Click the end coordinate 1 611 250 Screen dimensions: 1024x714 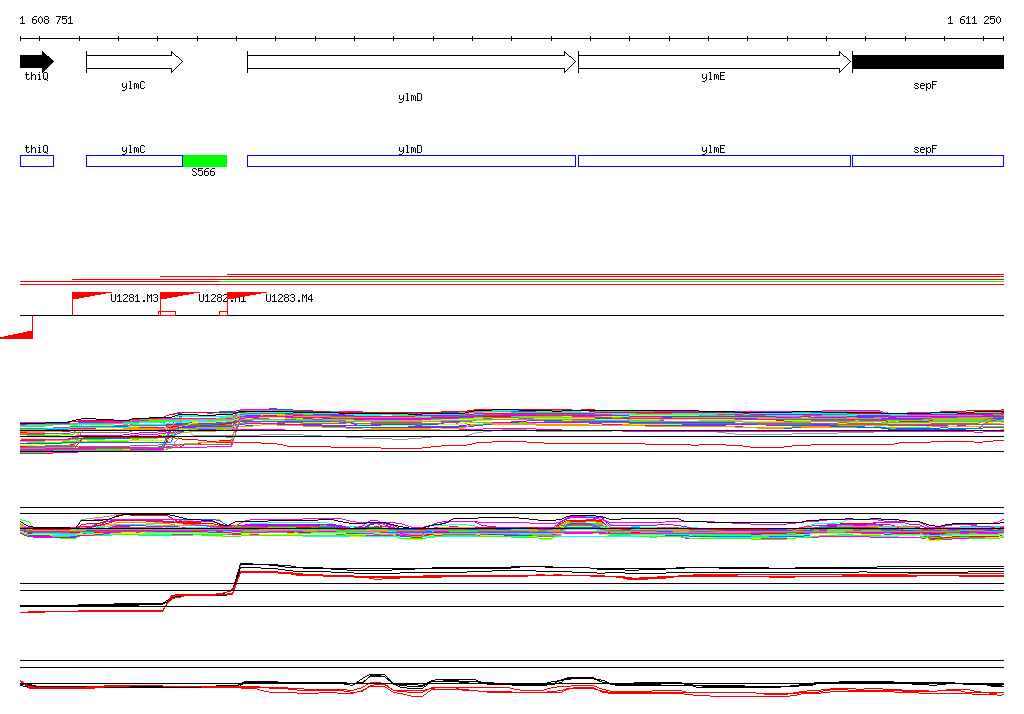[974, 20]
